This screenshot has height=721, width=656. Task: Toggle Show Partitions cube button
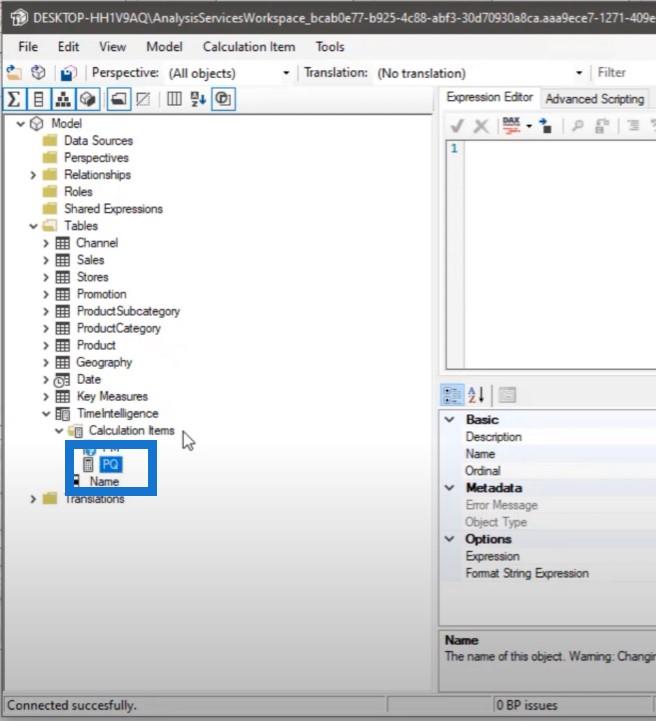click(x=88, y=99)
